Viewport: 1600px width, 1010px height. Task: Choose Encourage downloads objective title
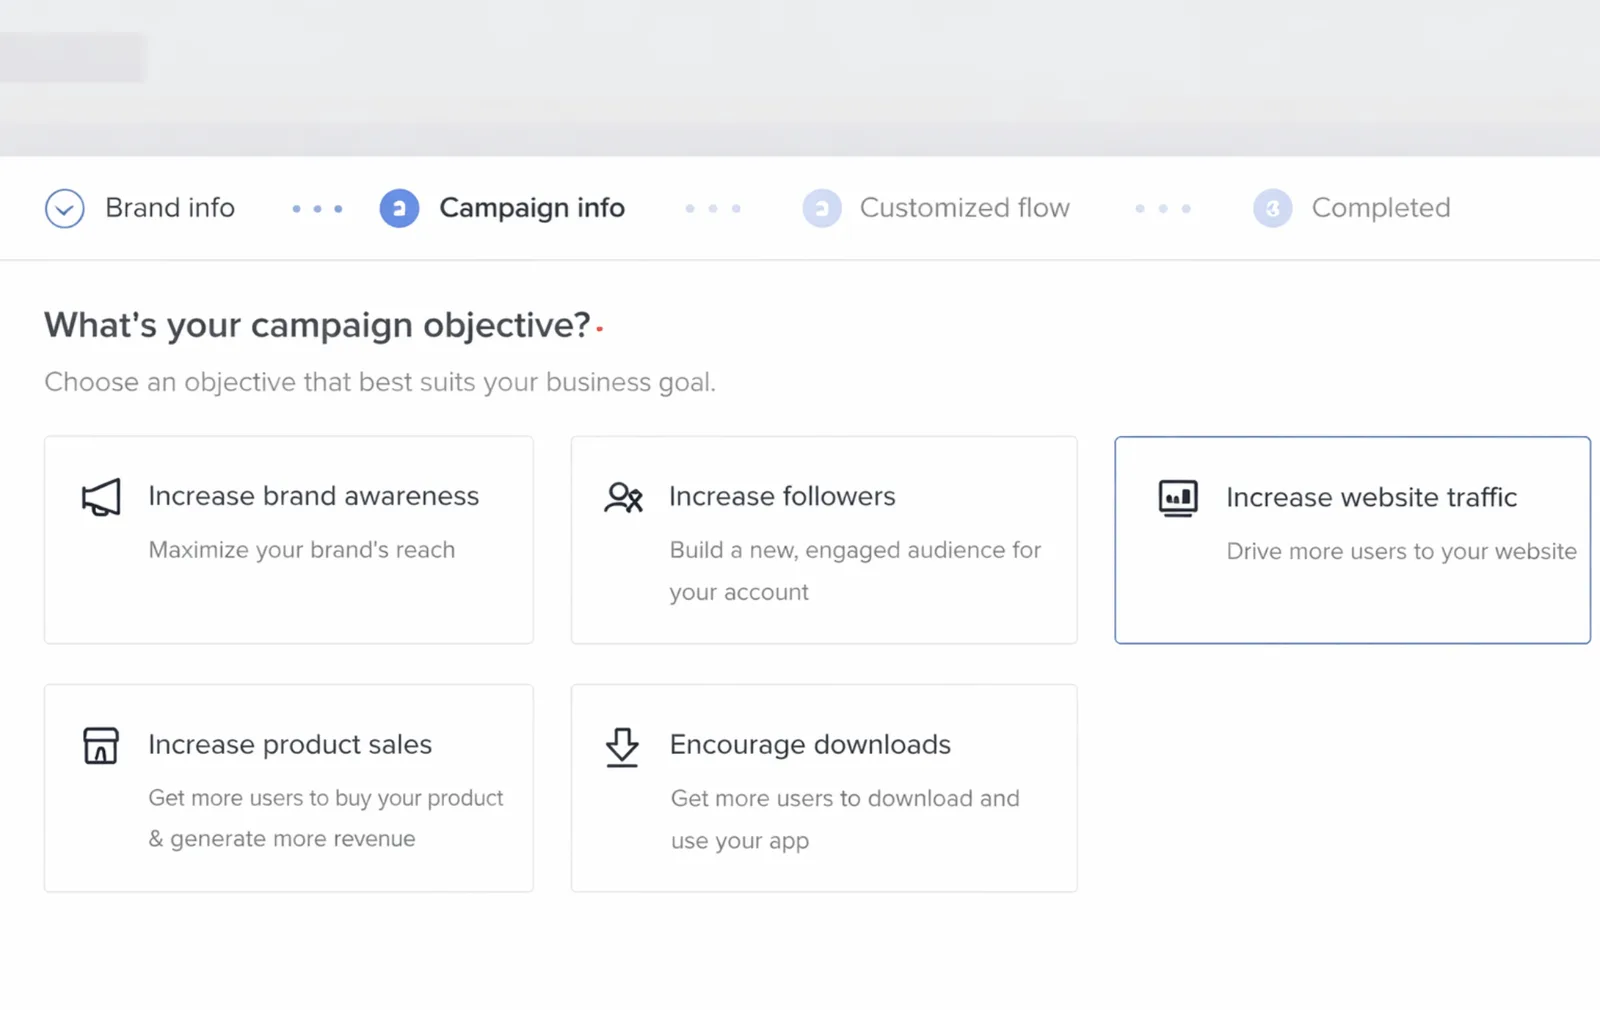(810, 744)
